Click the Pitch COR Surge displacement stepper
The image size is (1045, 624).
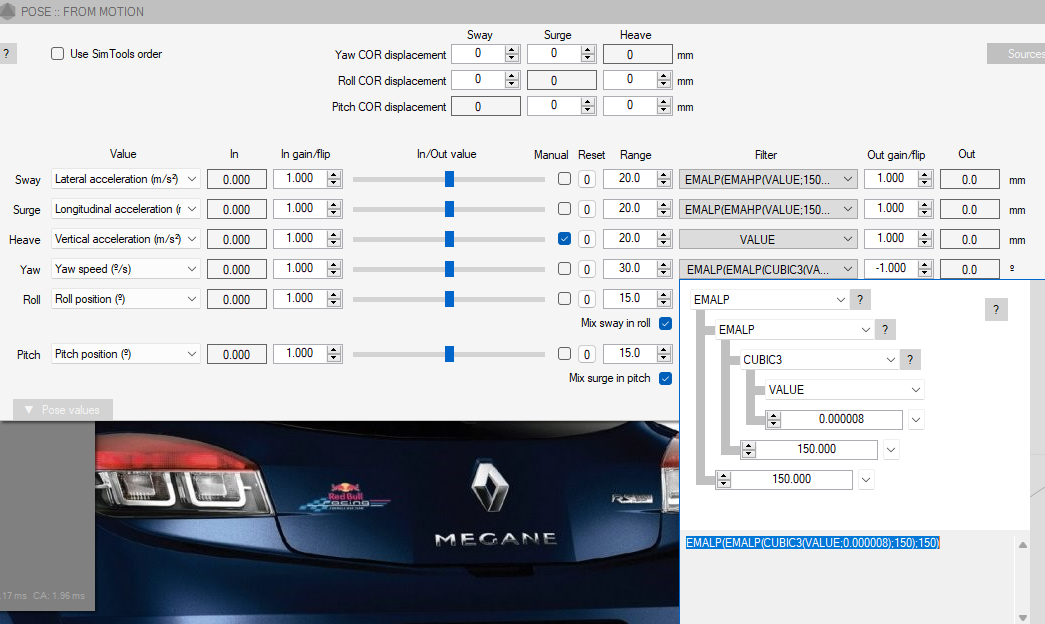tap(587, 106)
